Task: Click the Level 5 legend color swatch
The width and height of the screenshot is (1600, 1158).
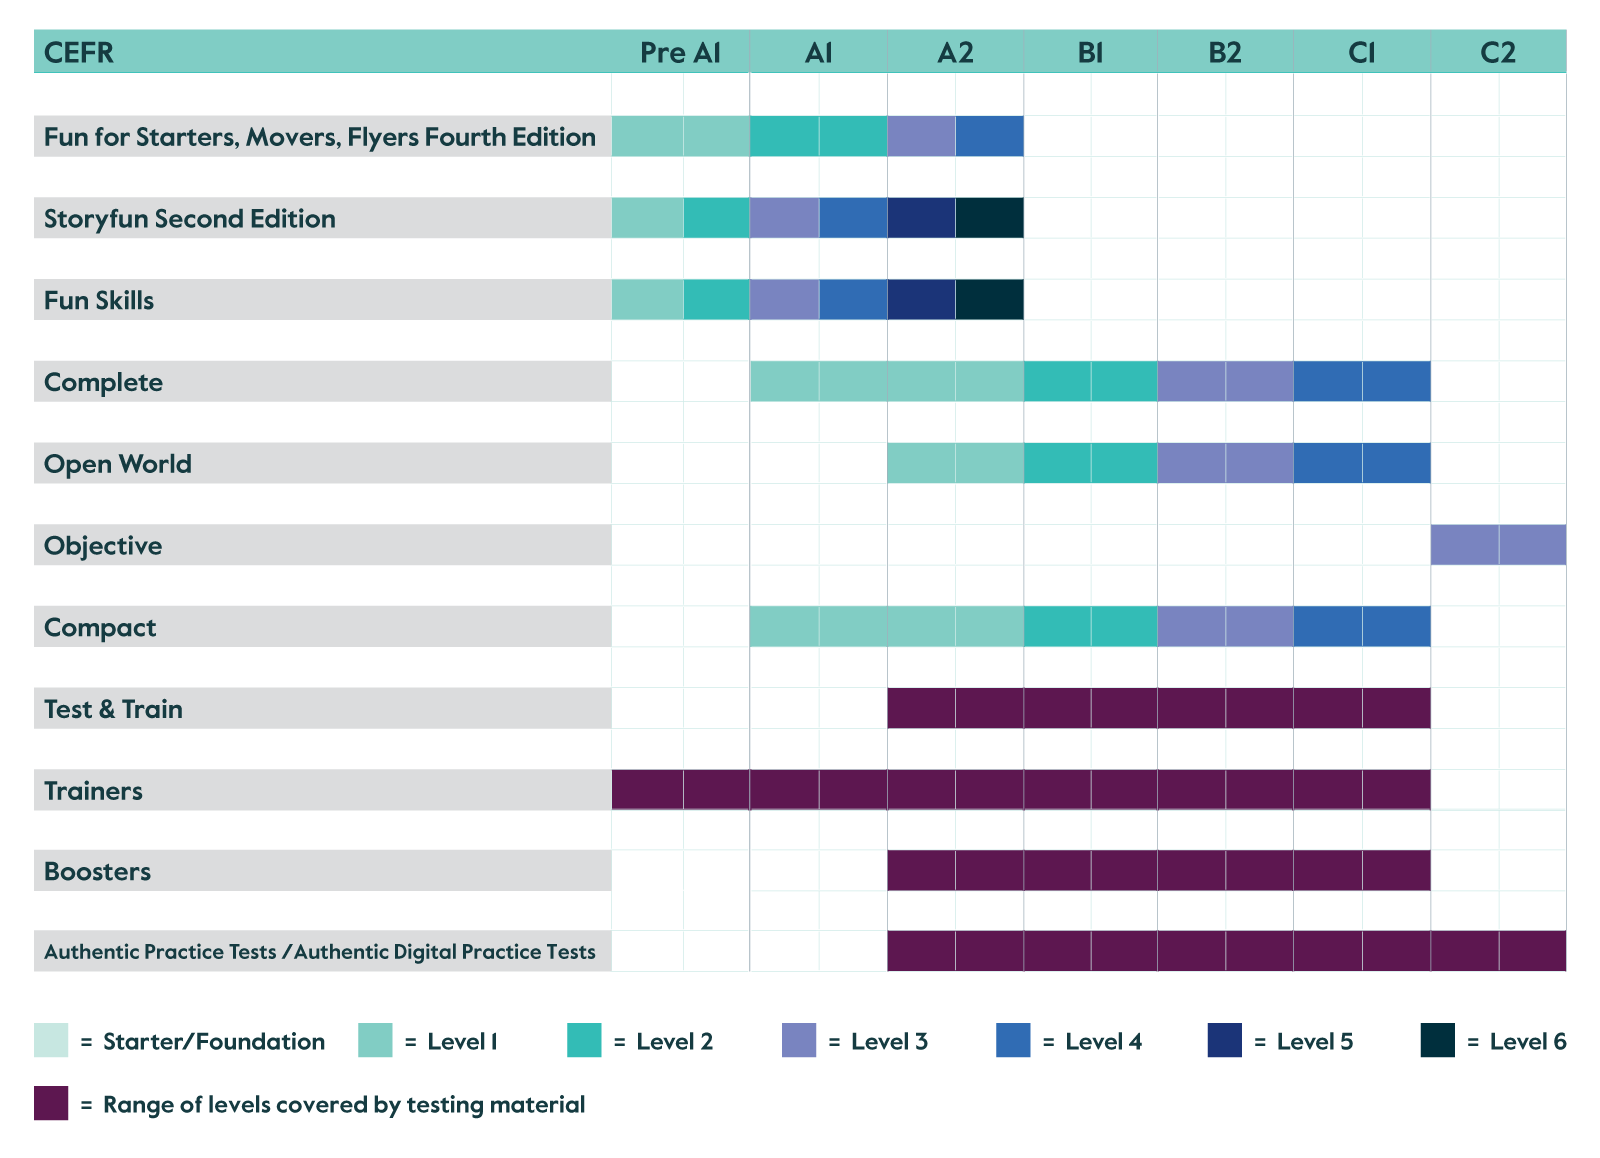Action: (1225, 1040)
